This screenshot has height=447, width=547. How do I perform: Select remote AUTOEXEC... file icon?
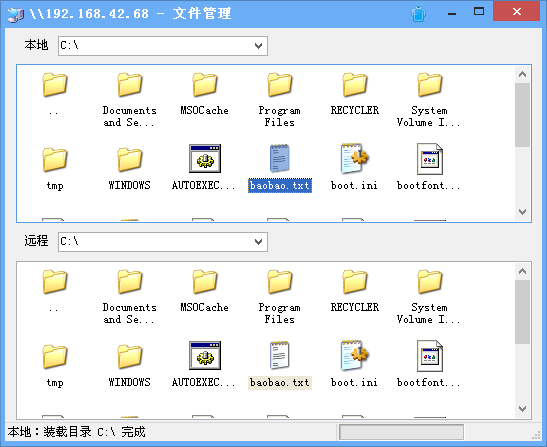tap(205, 356)
